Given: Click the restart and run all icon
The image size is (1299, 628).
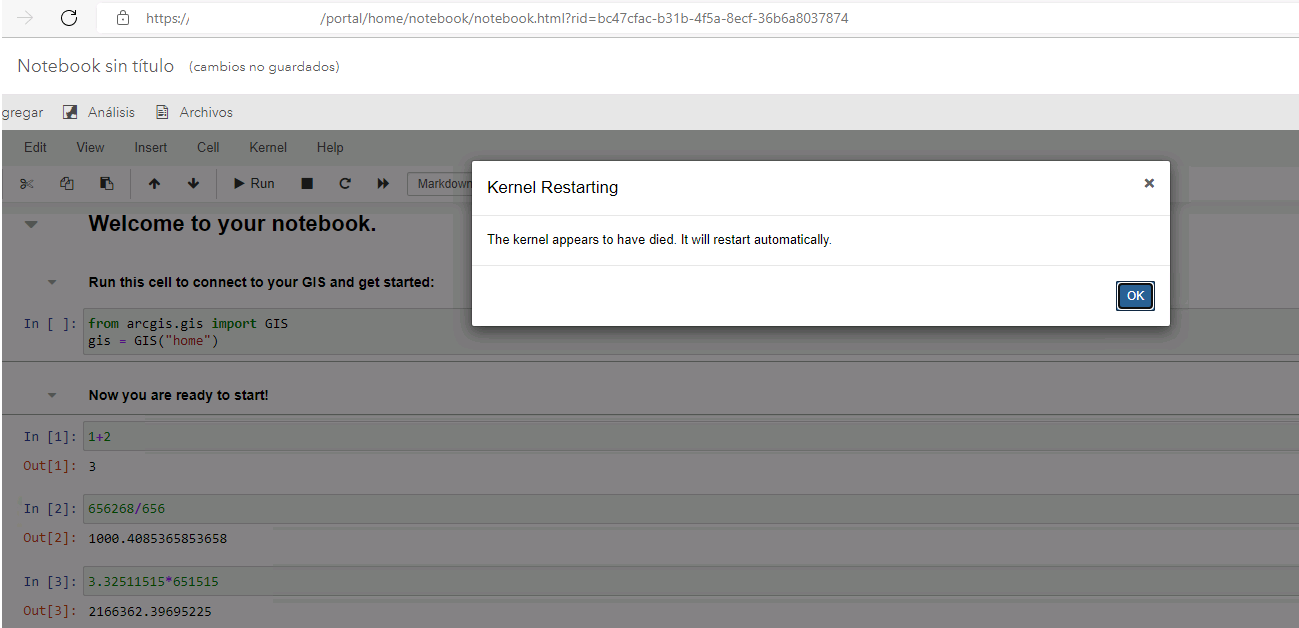Looking at the screenshot, I should 381,183.
